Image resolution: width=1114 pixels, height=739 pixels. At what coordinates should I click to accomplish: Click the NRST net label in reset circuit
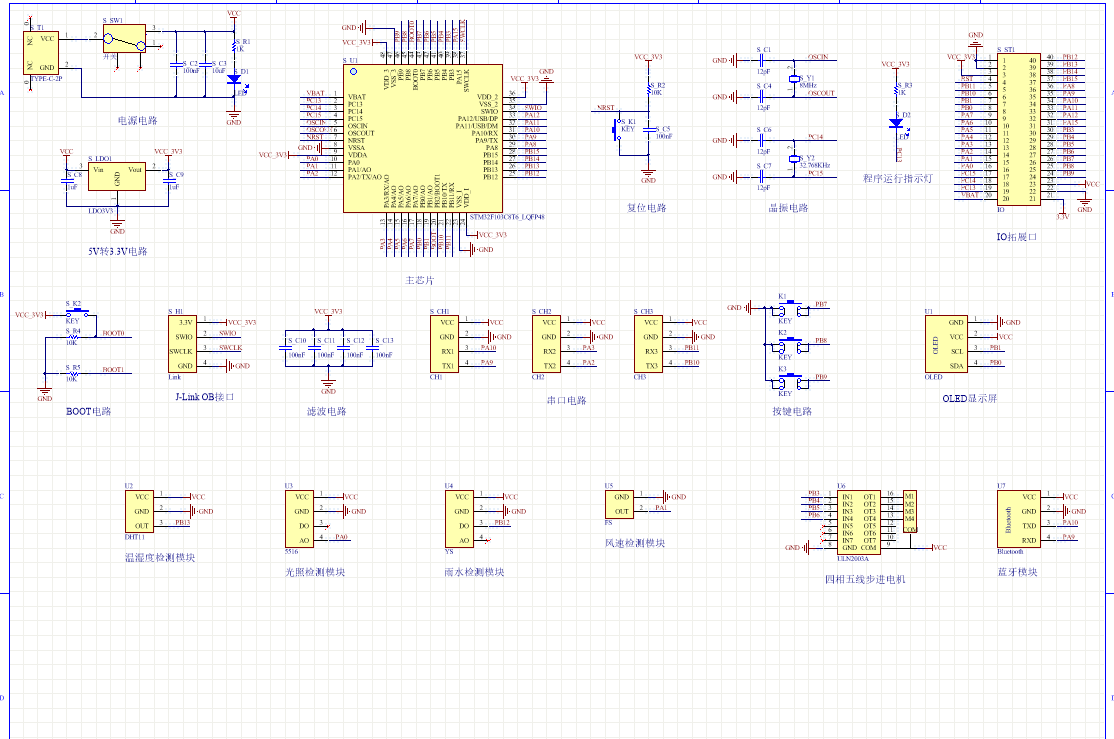[x=605, y=107]
